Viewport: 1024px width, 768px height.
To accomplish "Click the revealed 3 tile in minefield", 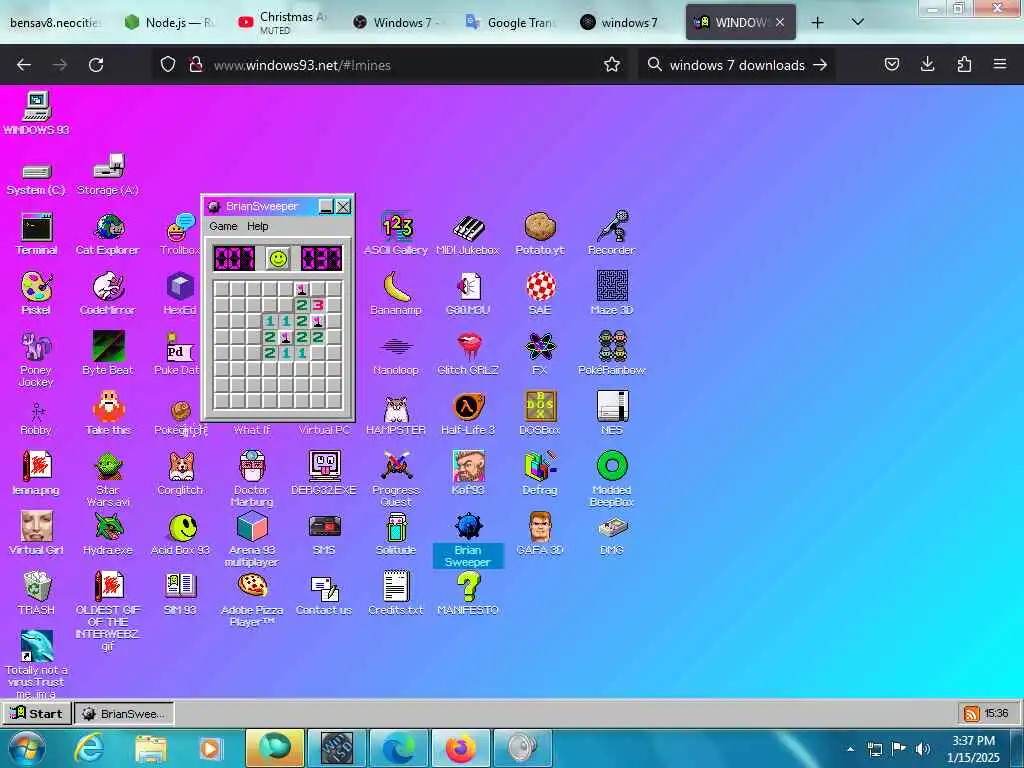I will [317, 305].
